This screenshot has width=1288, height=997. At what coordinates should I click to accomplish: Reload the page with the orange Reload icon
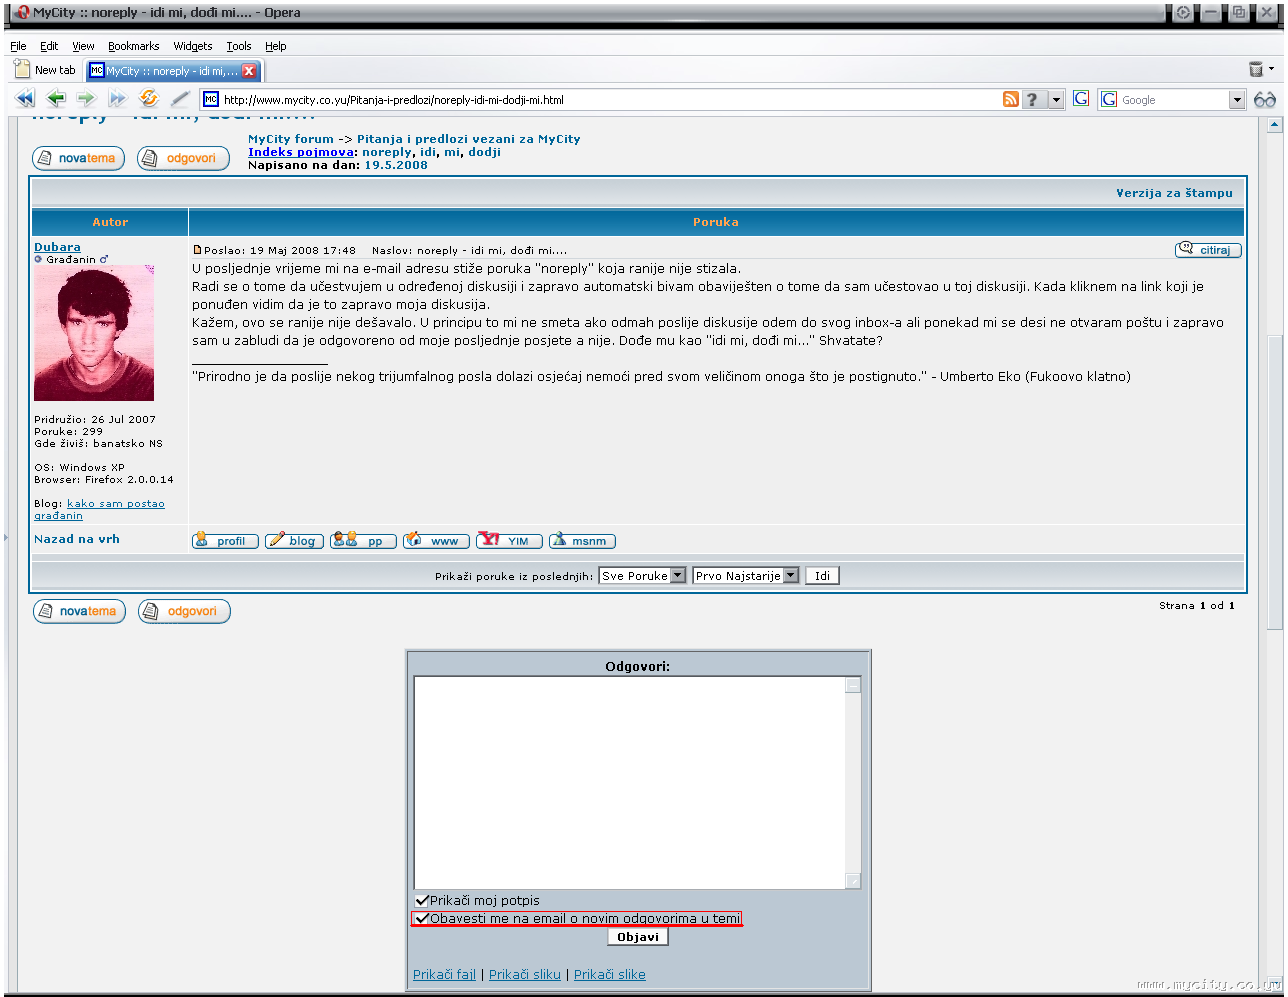tap(149, 98)
